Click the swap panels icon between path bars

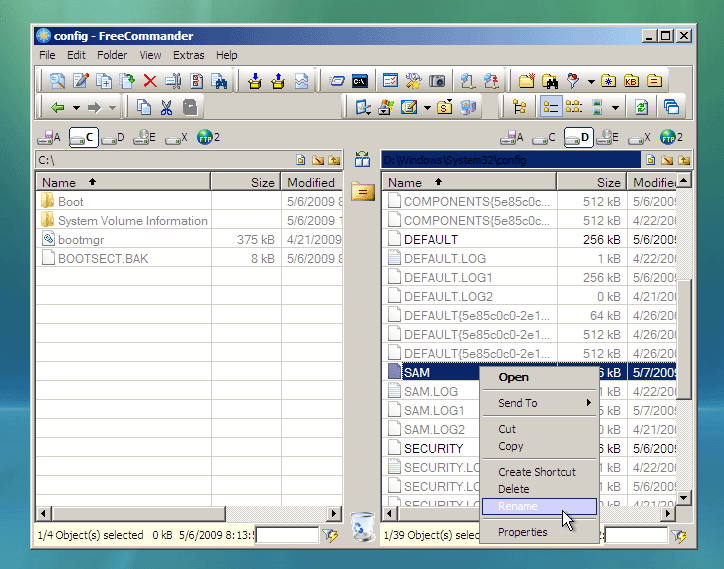pos(362,160)
